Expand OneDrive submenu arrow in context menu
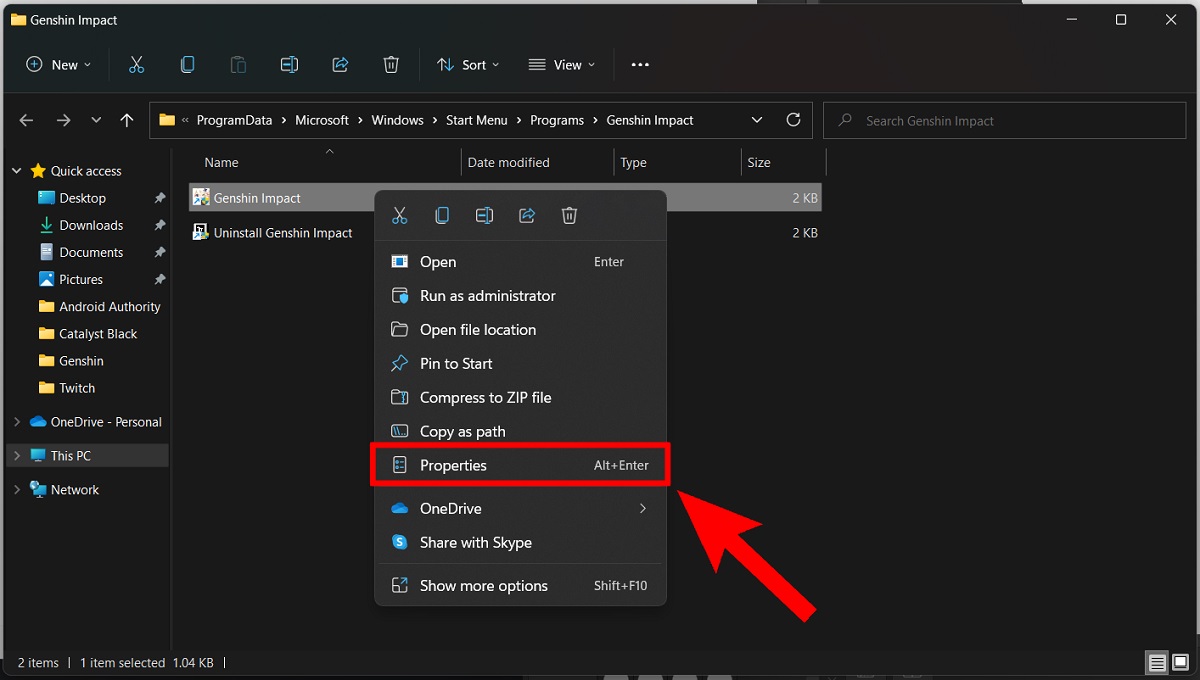This screenshot has width=1200, height=680. 642,509
